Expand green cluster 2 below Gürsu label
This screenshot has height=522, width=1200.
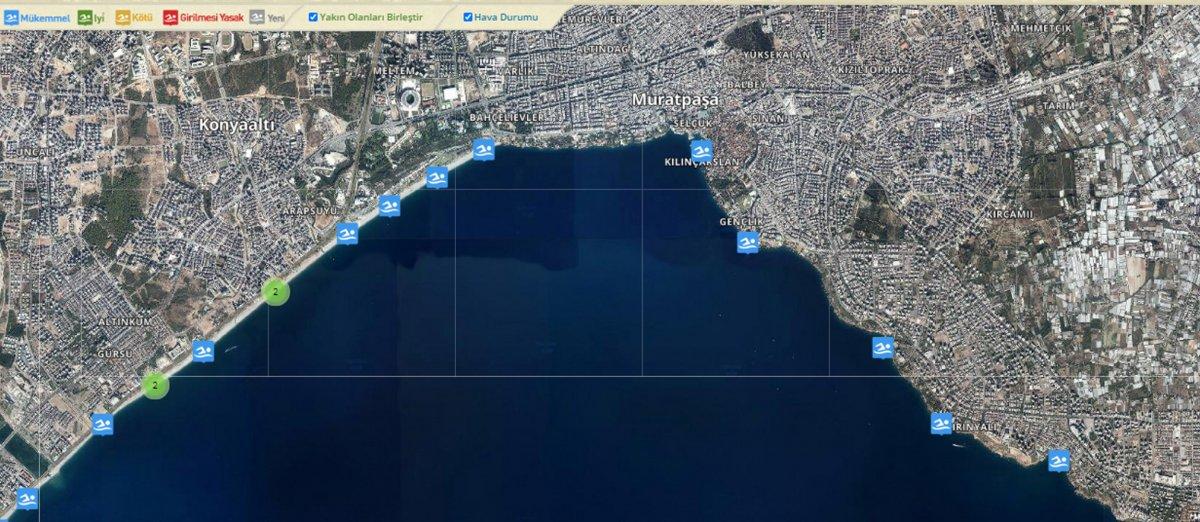tap(155, 384)
